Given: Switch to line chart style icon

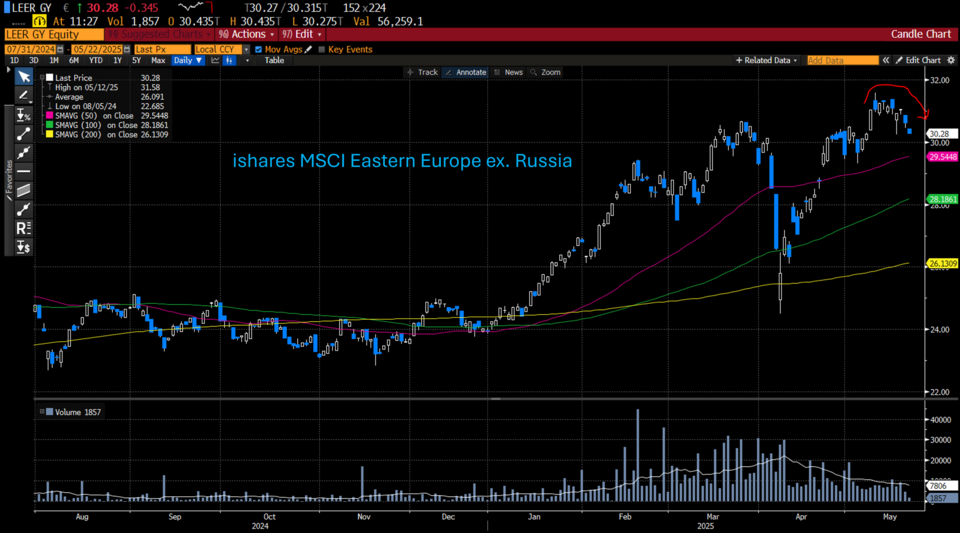Looking at the screenshot, I should click(215, 61).
